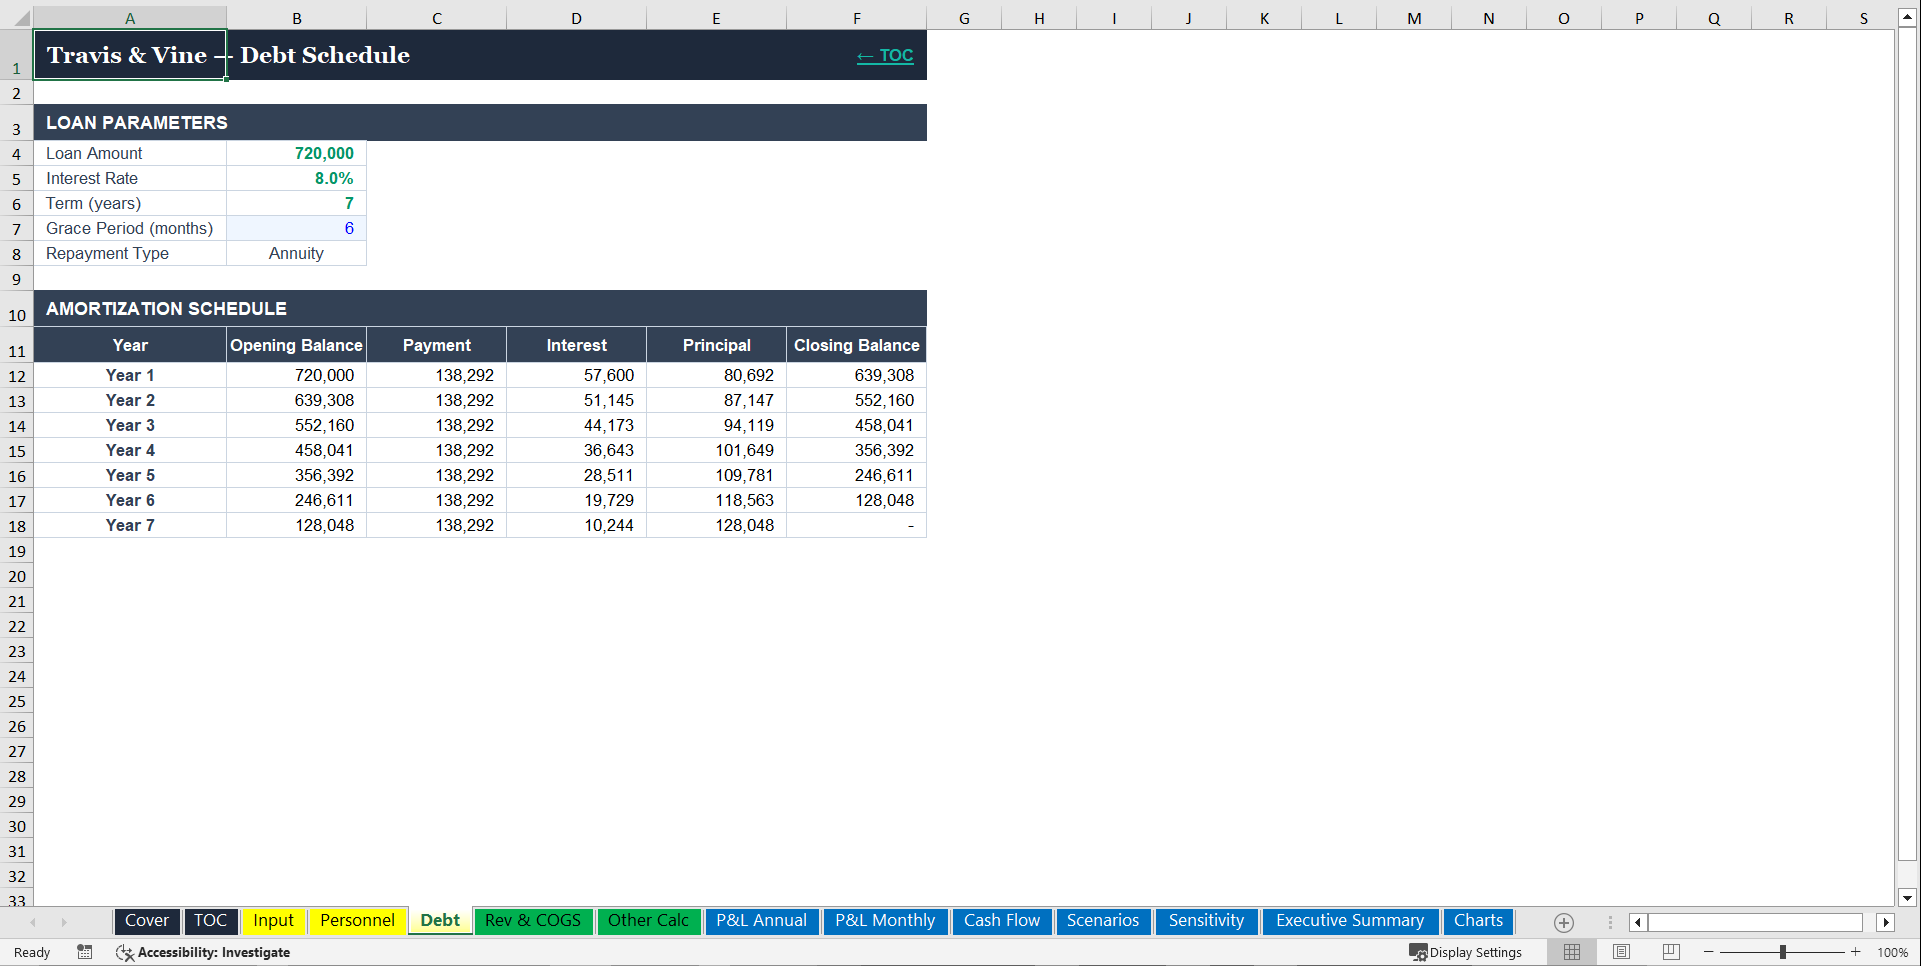Click the vertical scrollbar down arrow
This screenshot has width=1921, height=966.
tap(1907, 897)
